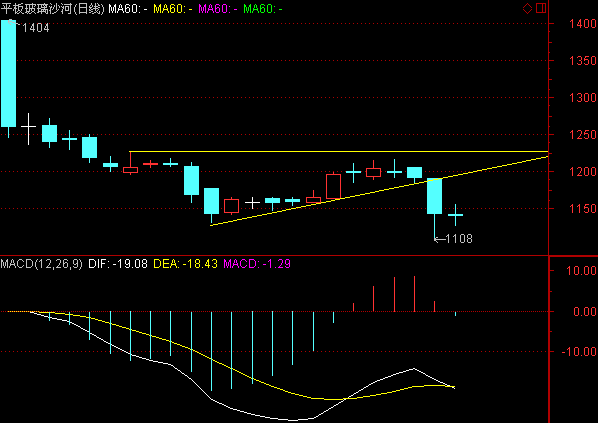Click the tallest red MACD histogram bar
The height and width of the screenshot is (423, 598).
tap(415, 294)
